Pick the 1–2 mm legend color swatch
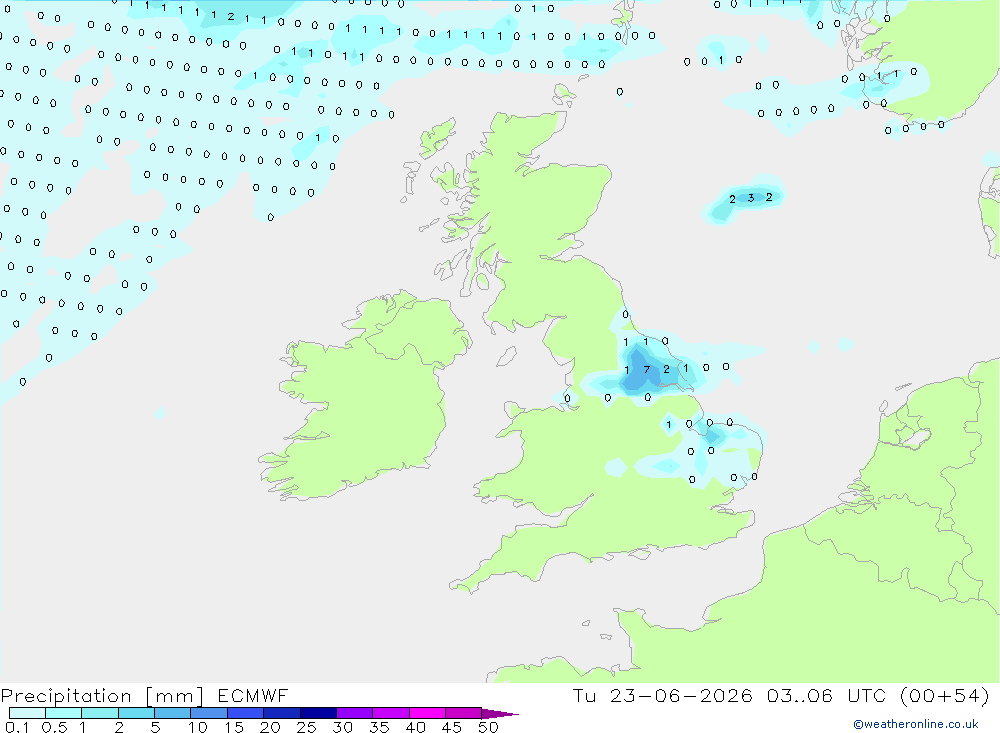The image size is (1000, 733). coord(99,713)
